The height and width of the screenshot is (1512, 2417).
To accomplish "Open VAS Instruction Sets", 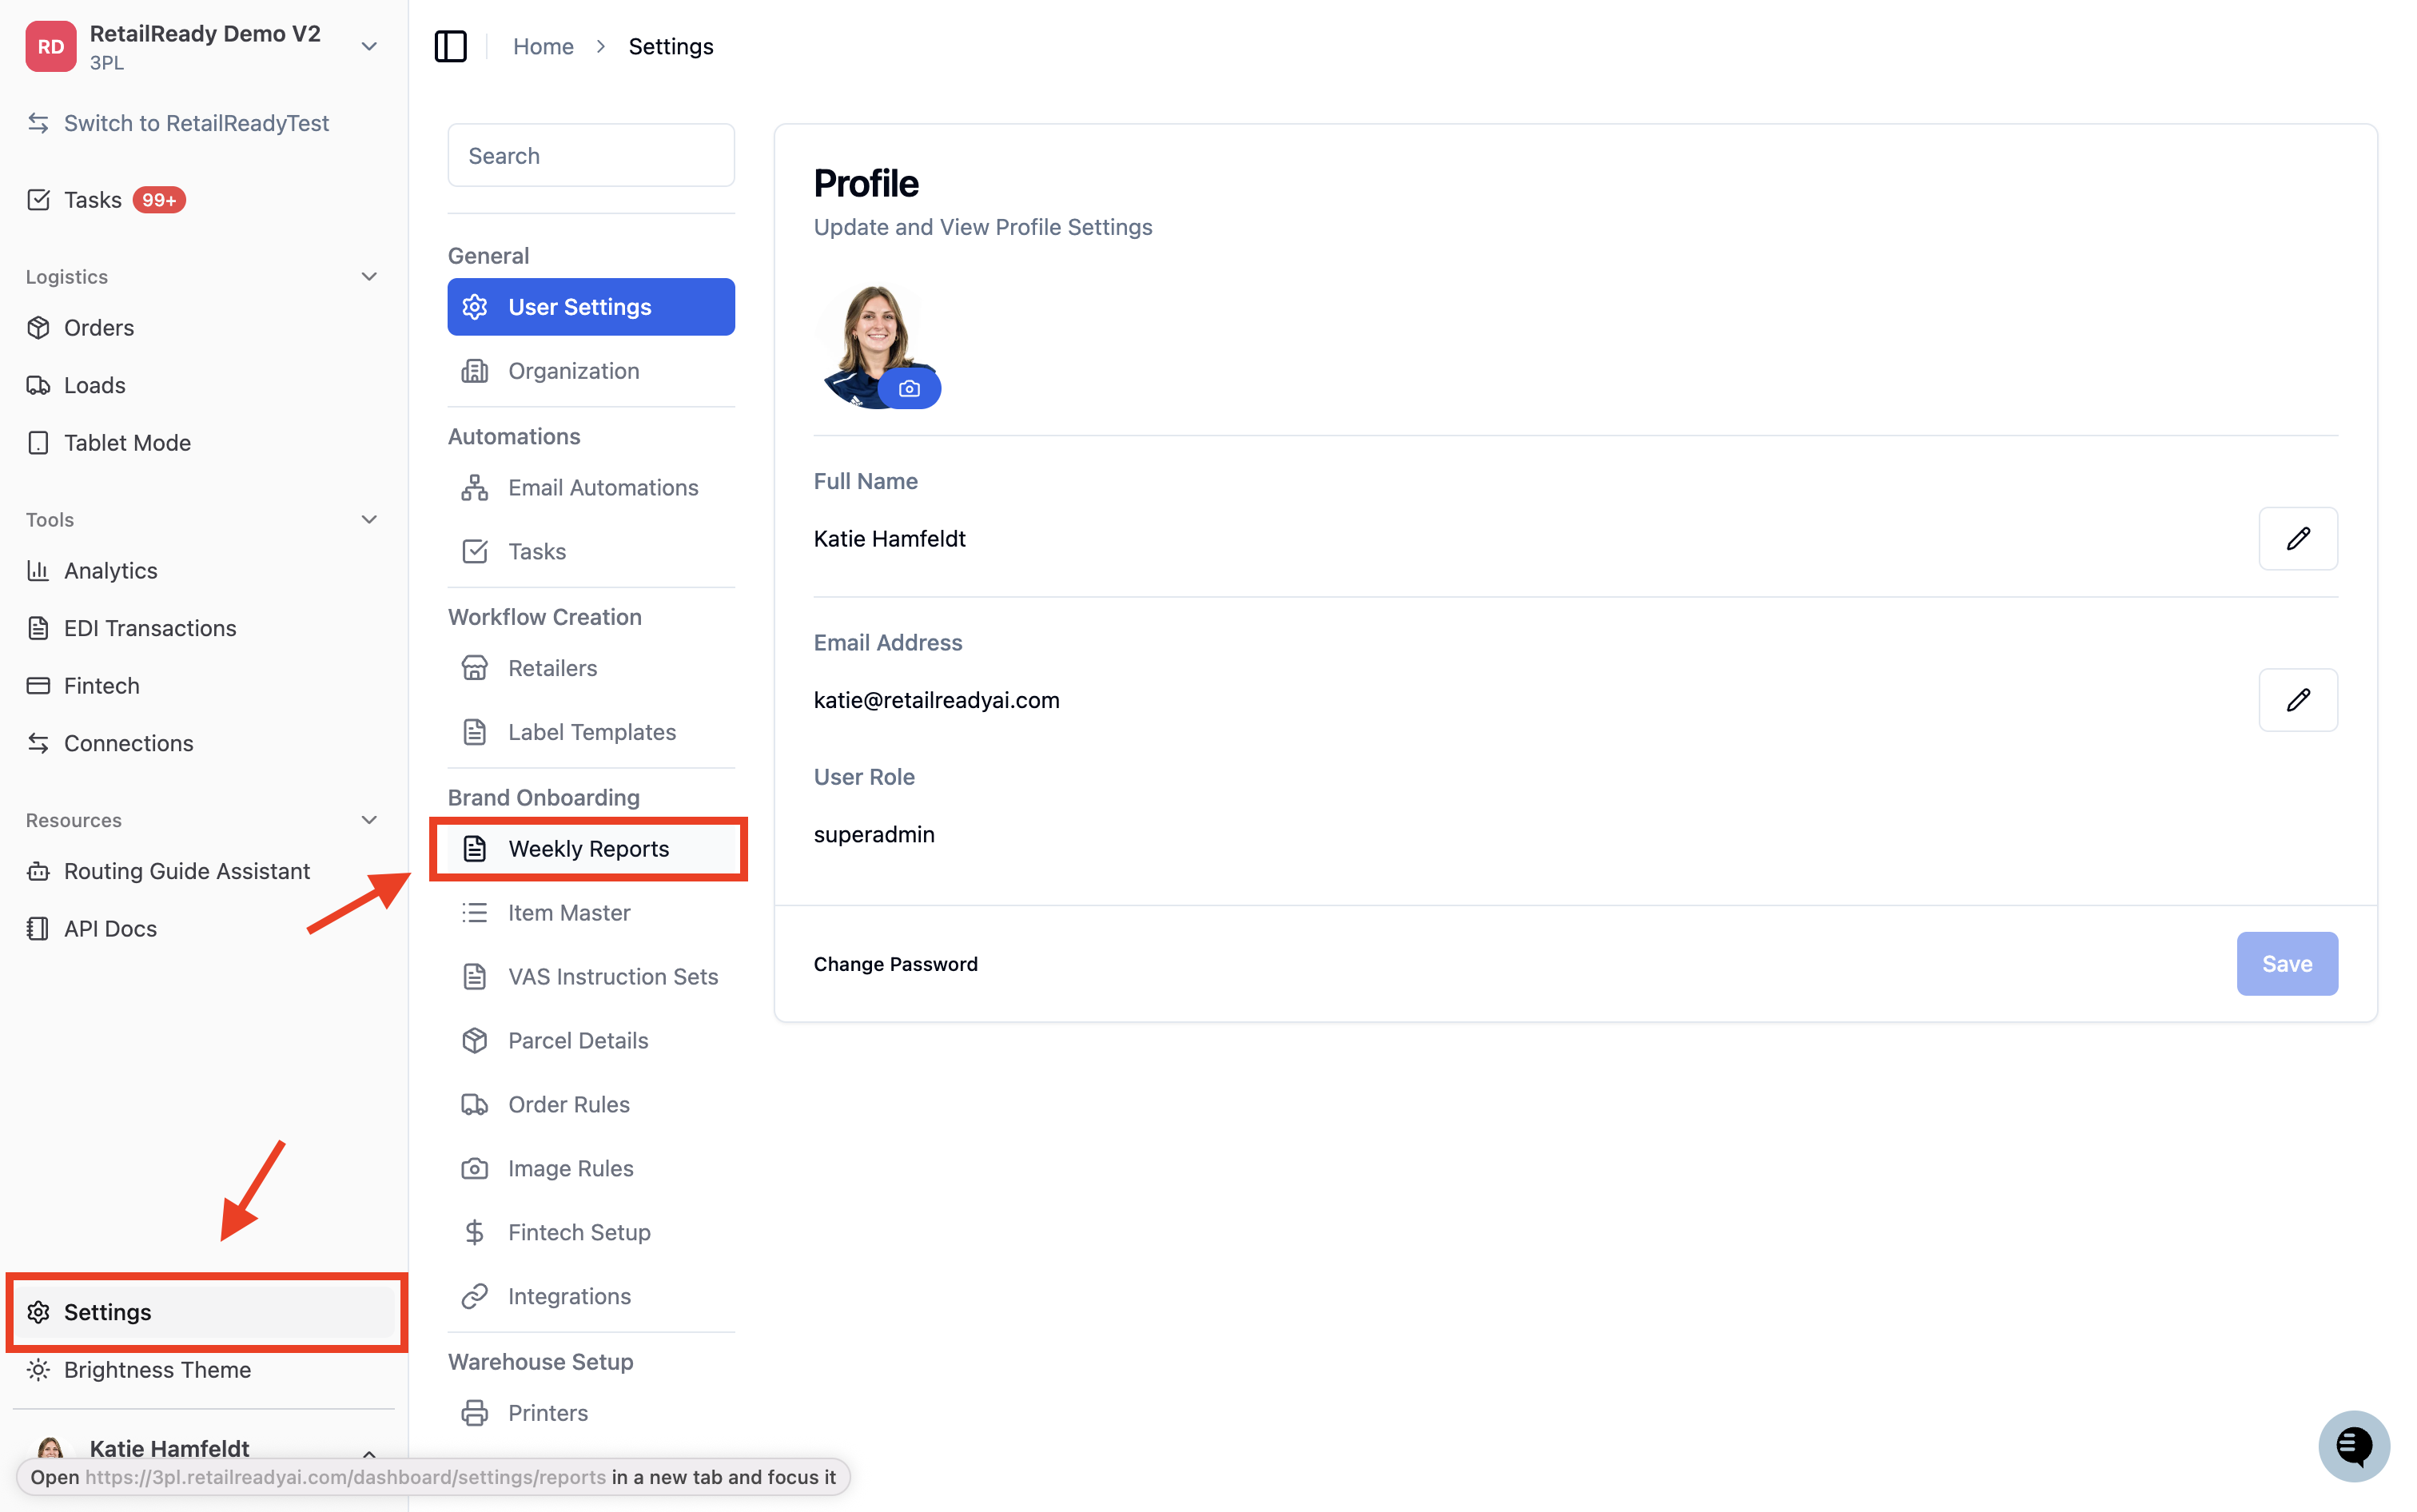I will pyautogui.click(x=591, y=977).
